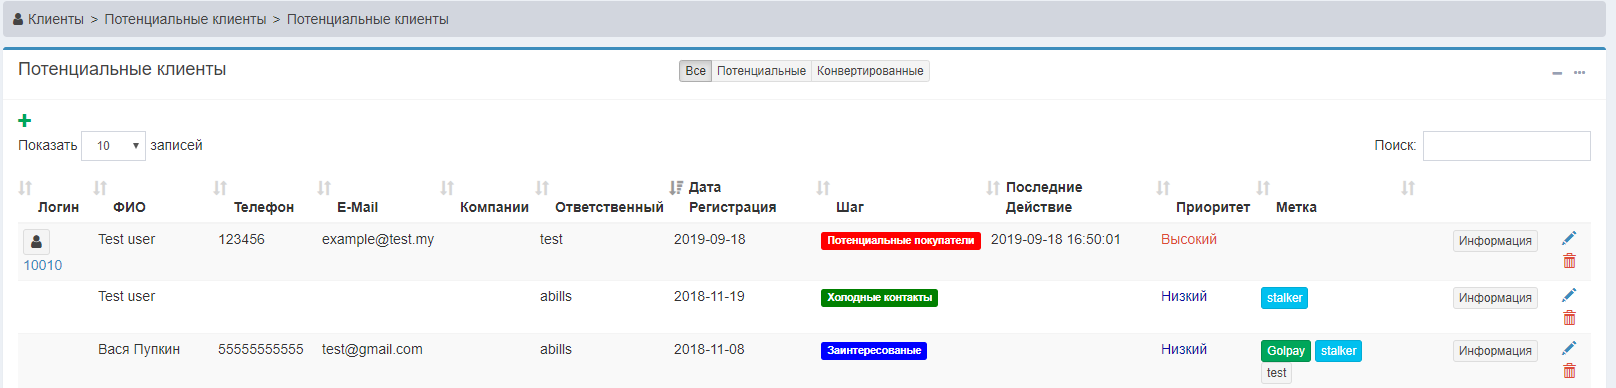Screen dimensions: 1616x388
Task: Switch the filter to Конвертированные
Action: coord(870,71)
